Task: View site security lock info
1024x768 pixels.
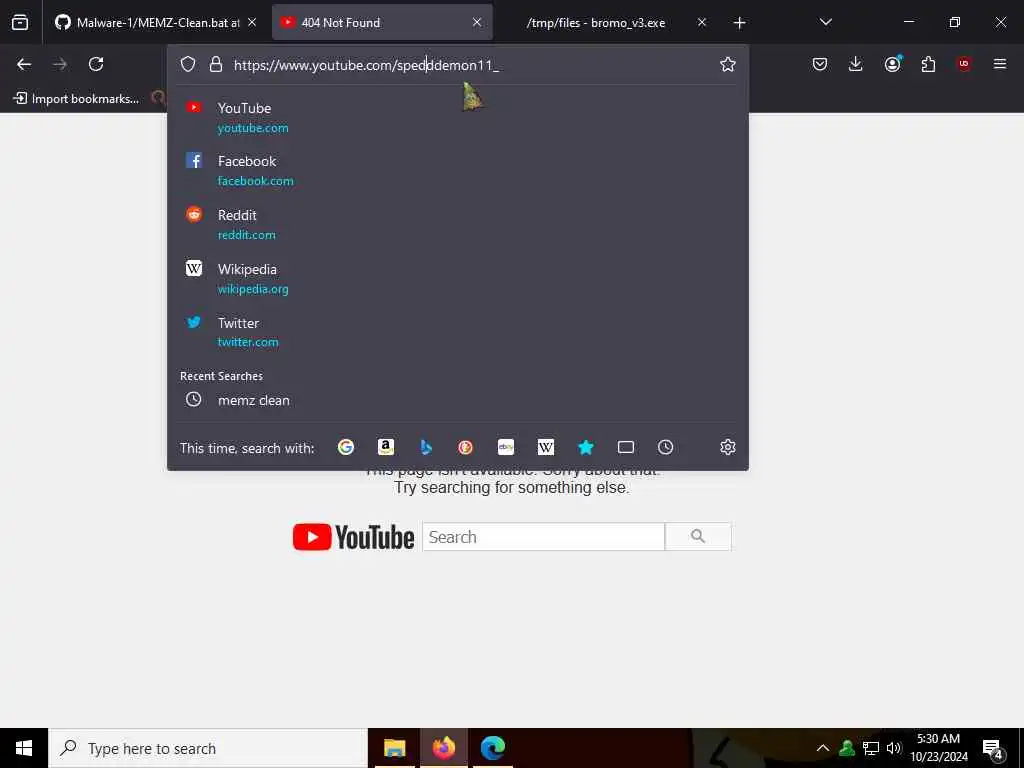Action: point(216,64)
